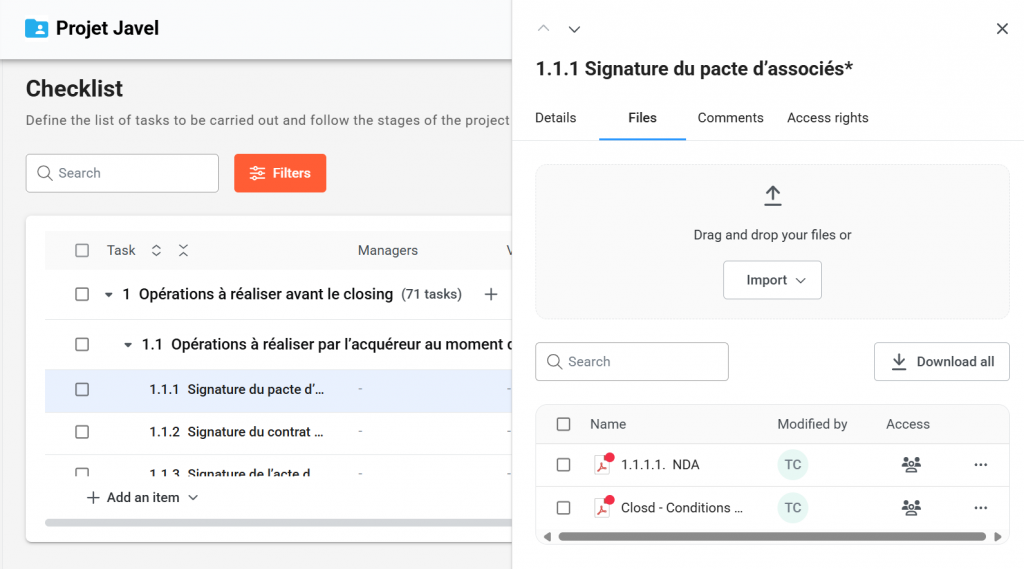Screen dimensions: 1024x569
Task: Select the 1.1.2 Signature du contrat checkbox
Action: pyautogui.click(x=82, y=432)
